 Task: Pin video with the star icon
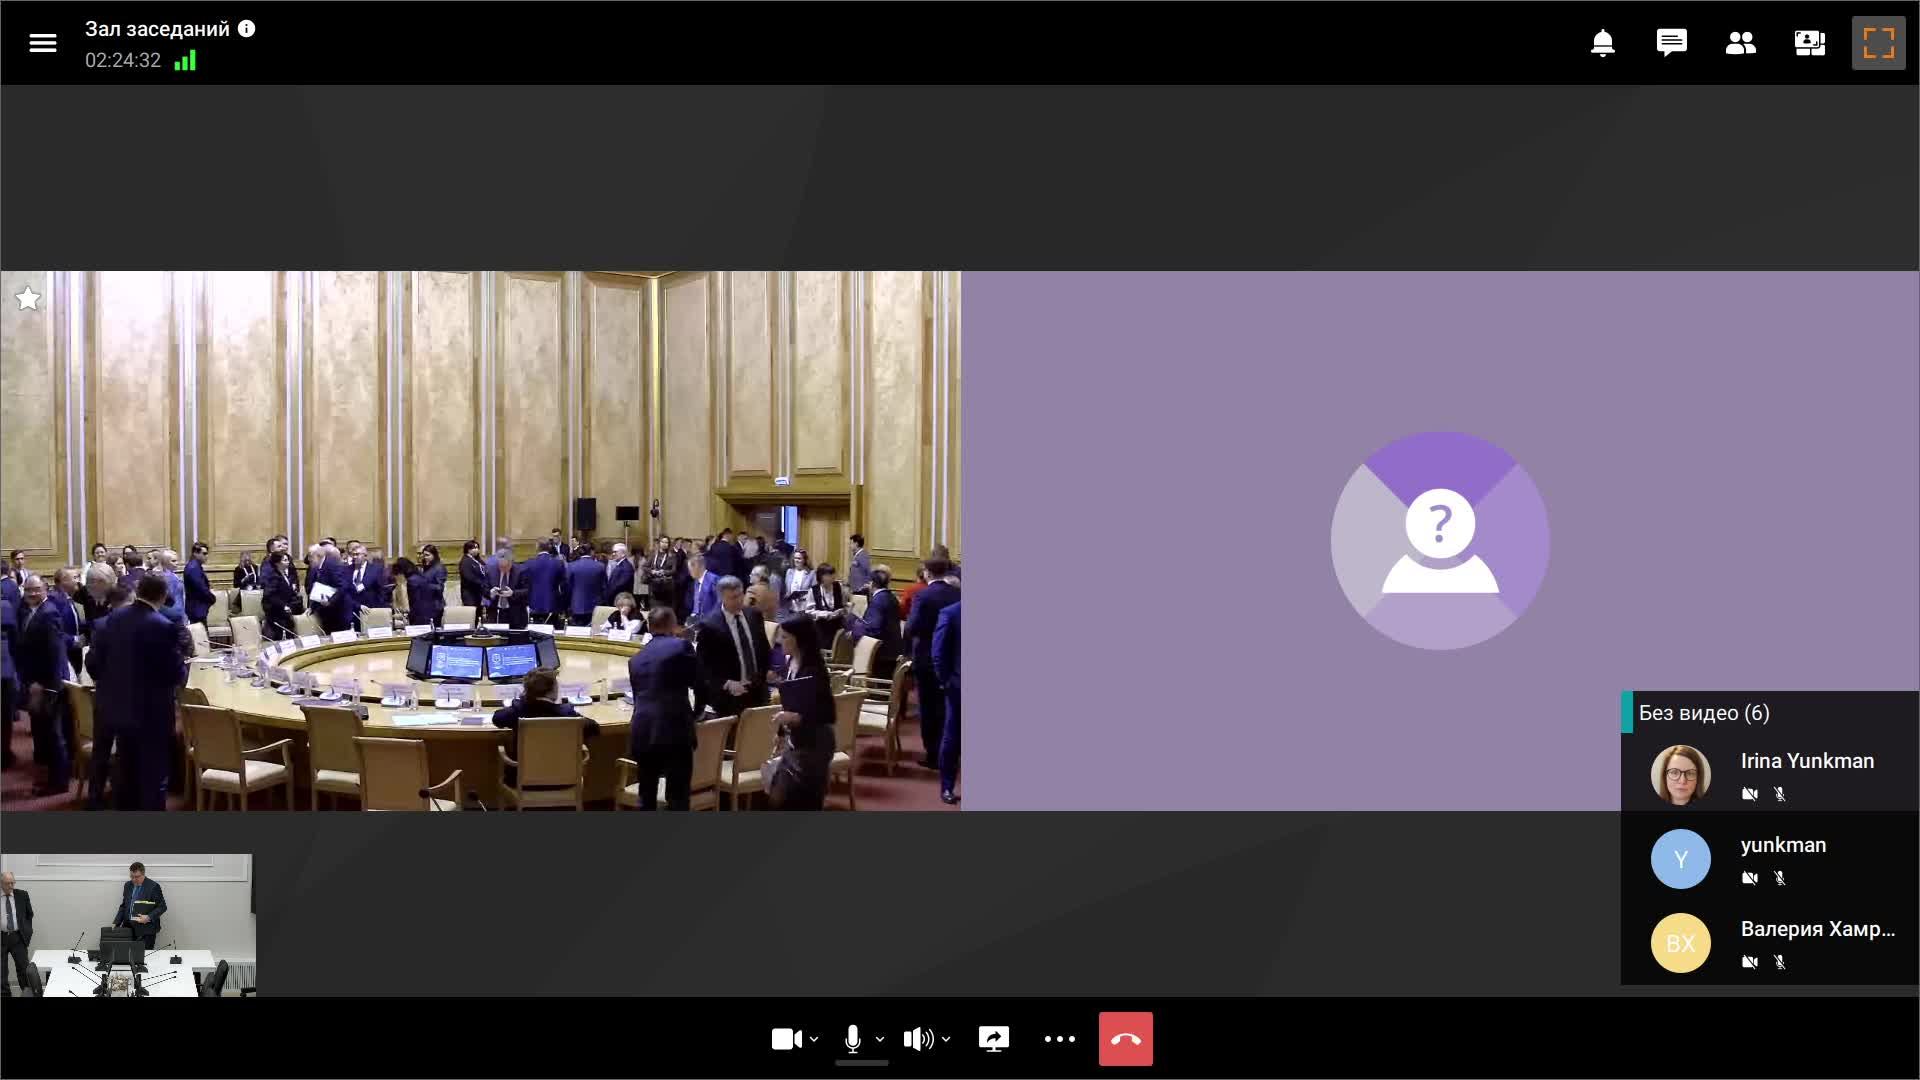pyautogui.click(x=28, y=298)
